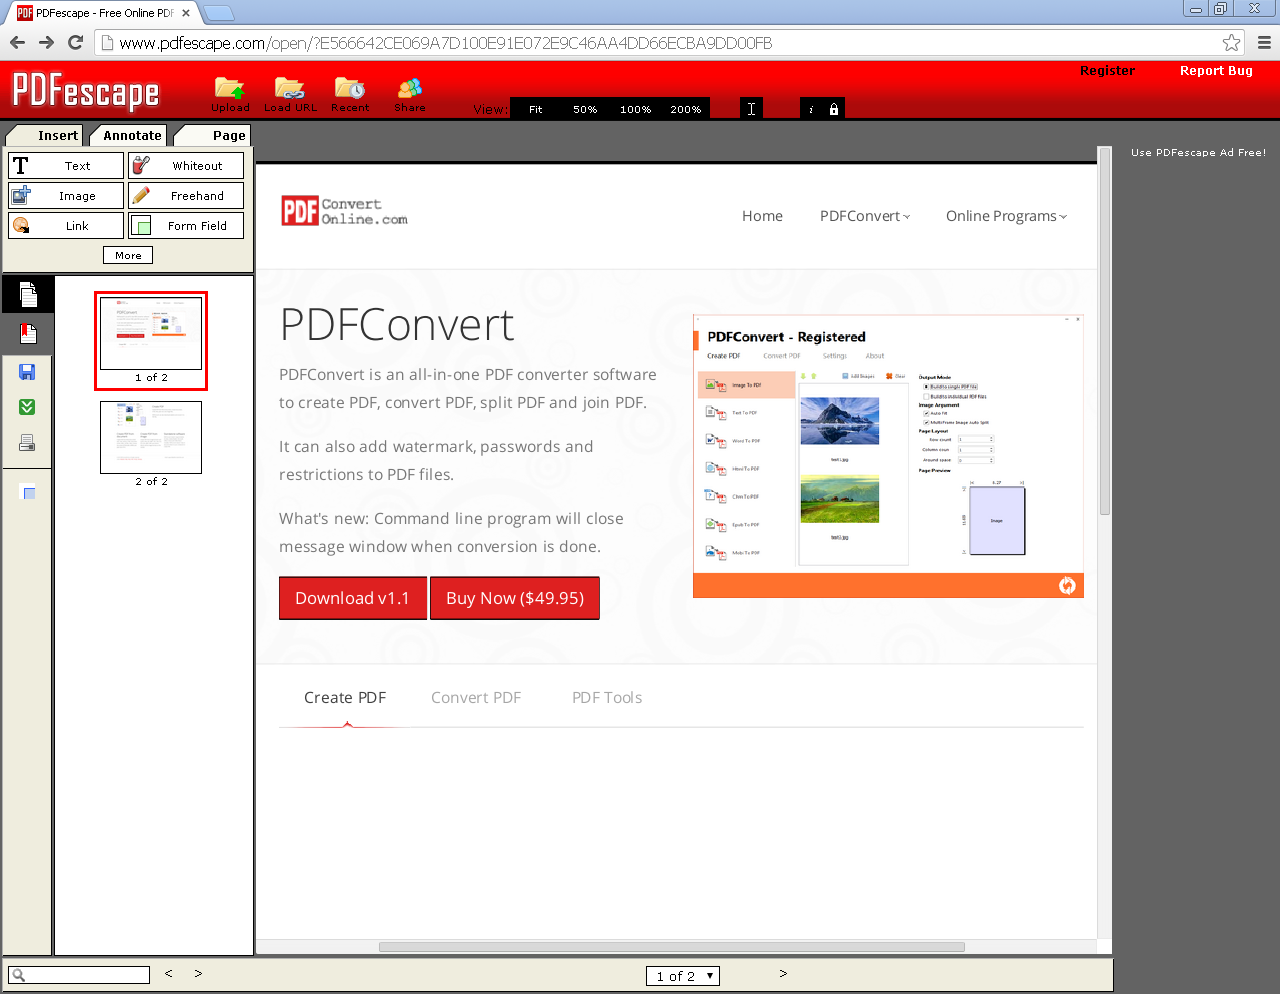Enable Fit view mode
Screen dimensions: 1280x994
(x=535, y=109)
